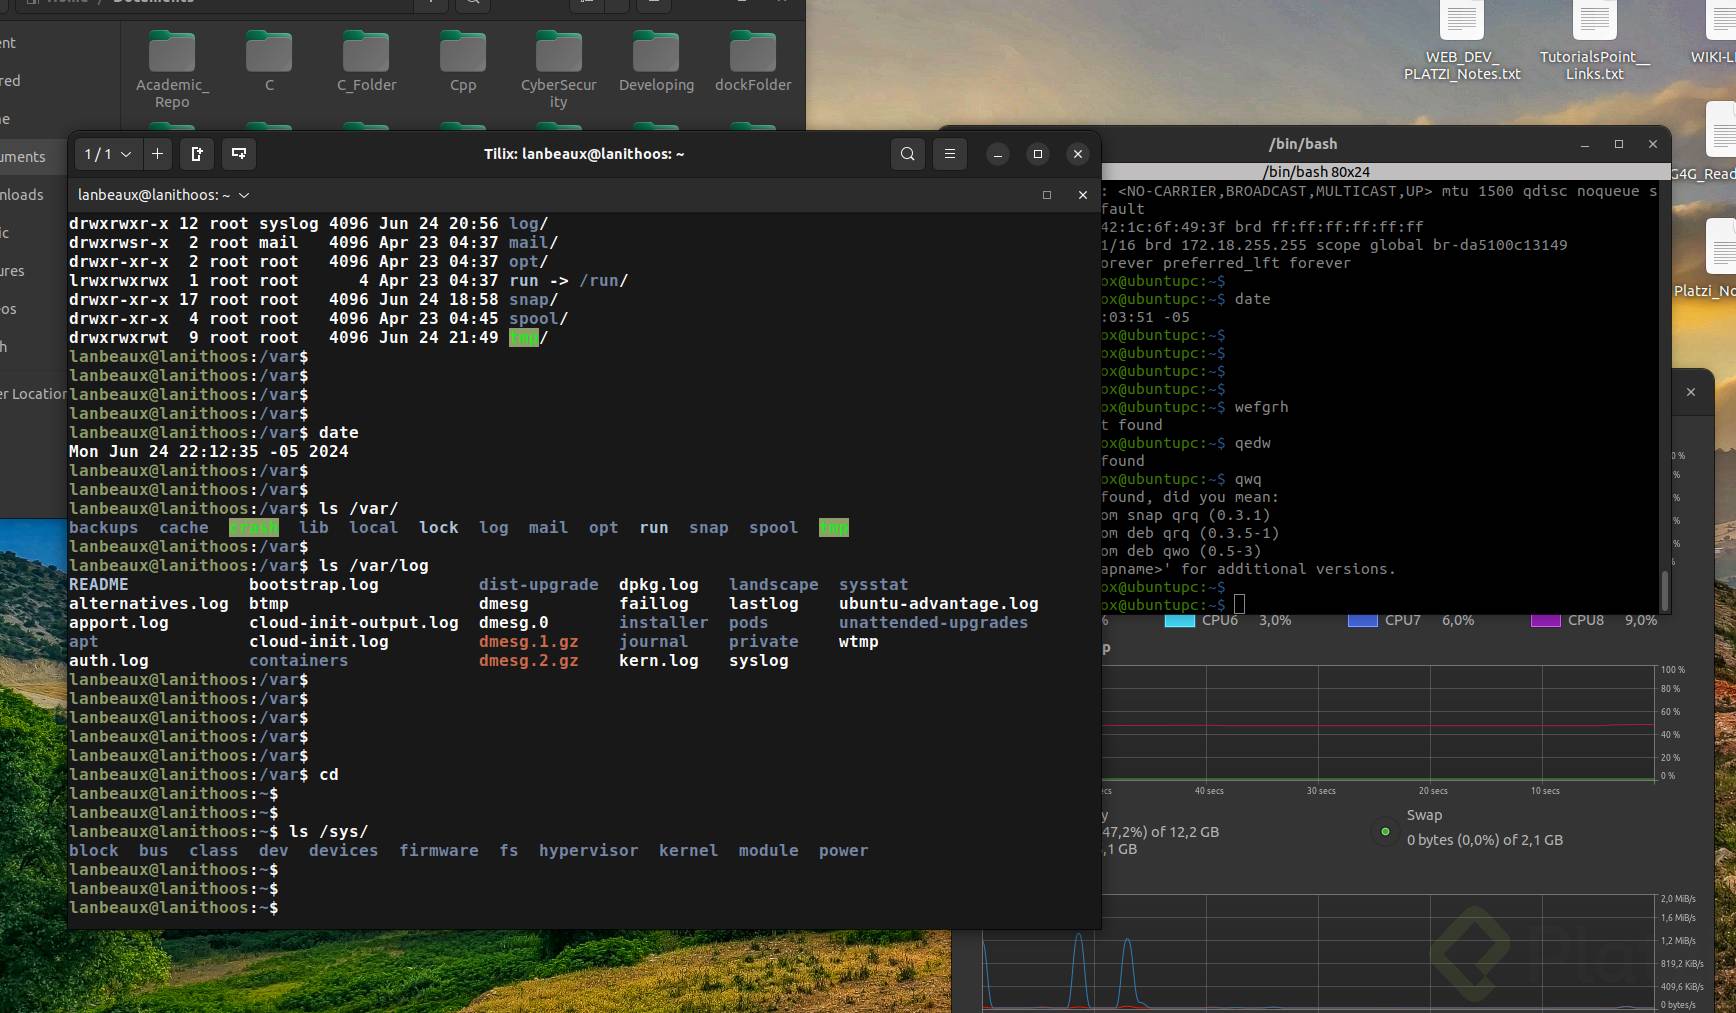Click the CPU6 cyan color swatch
1736x1013 pixels.
(1180, 621)
